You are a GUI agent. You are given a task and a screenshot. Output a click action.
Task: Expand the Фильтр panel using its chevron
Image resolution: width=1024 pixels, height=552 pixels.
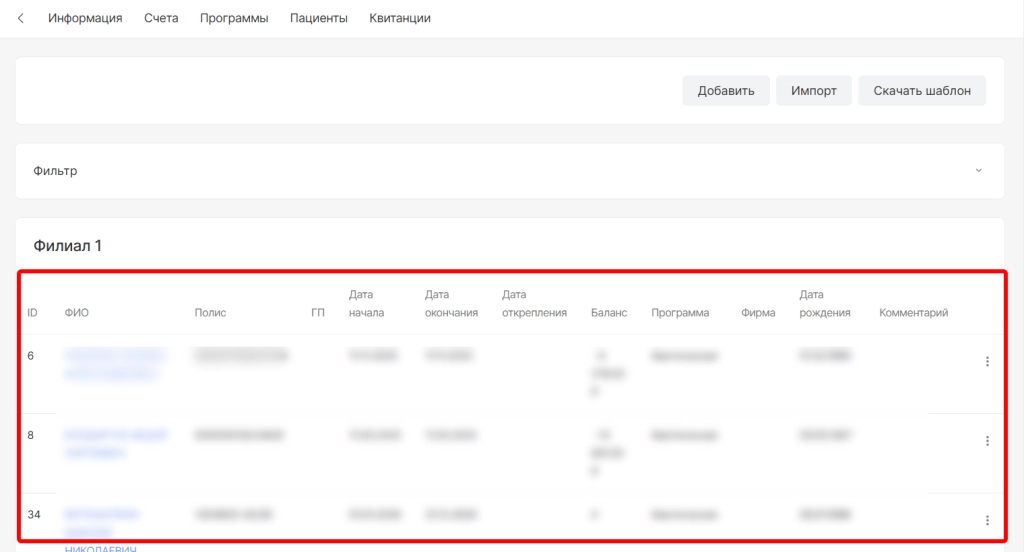[978, 171]
